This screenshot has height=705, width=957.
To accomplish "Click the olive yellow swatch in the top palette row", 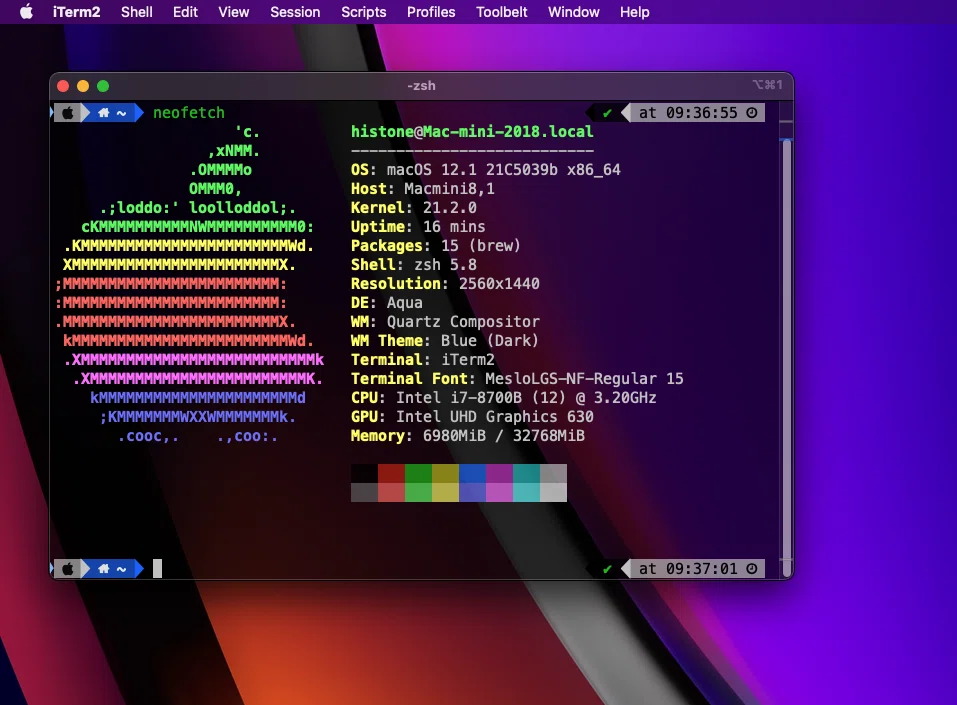I will tap(446, 474).
